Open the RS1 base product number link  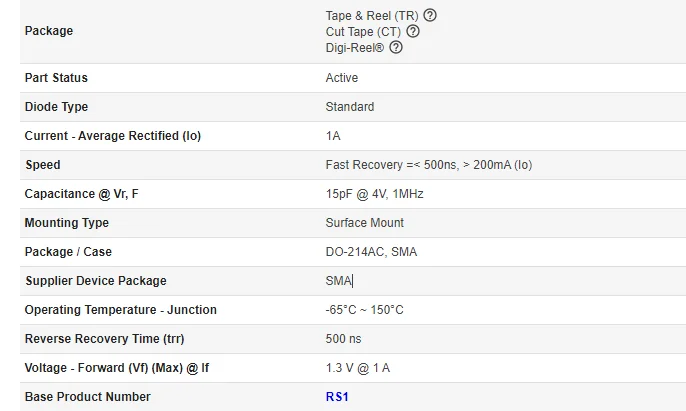click(338, 397)
